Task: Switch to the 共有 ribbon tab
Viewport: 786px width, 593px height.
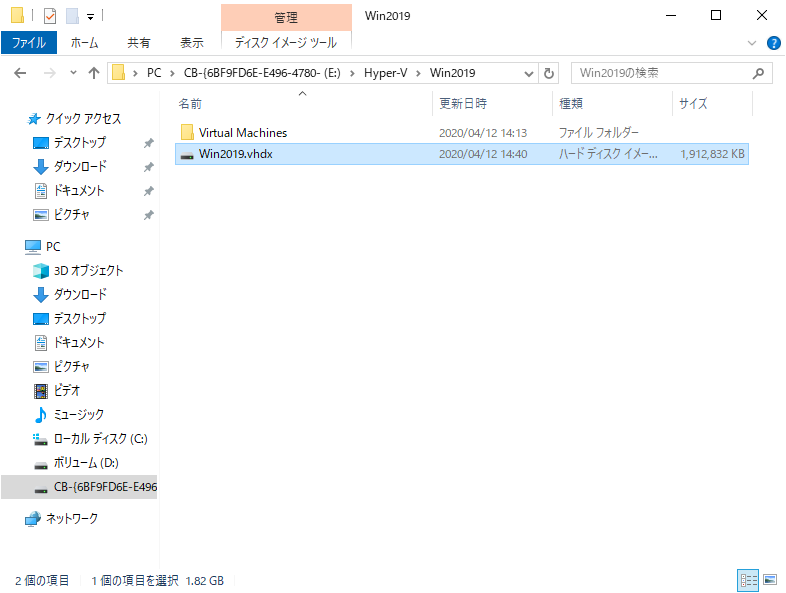Action: (x=138, y=43)
